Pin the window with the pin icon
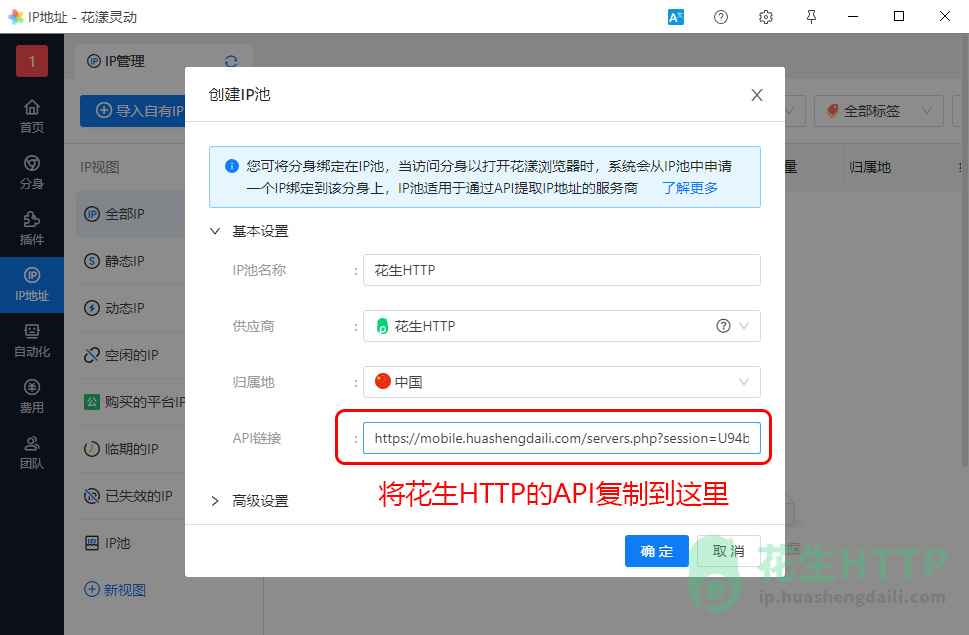This screenshot has width=969, height=635. pos(811,17)
